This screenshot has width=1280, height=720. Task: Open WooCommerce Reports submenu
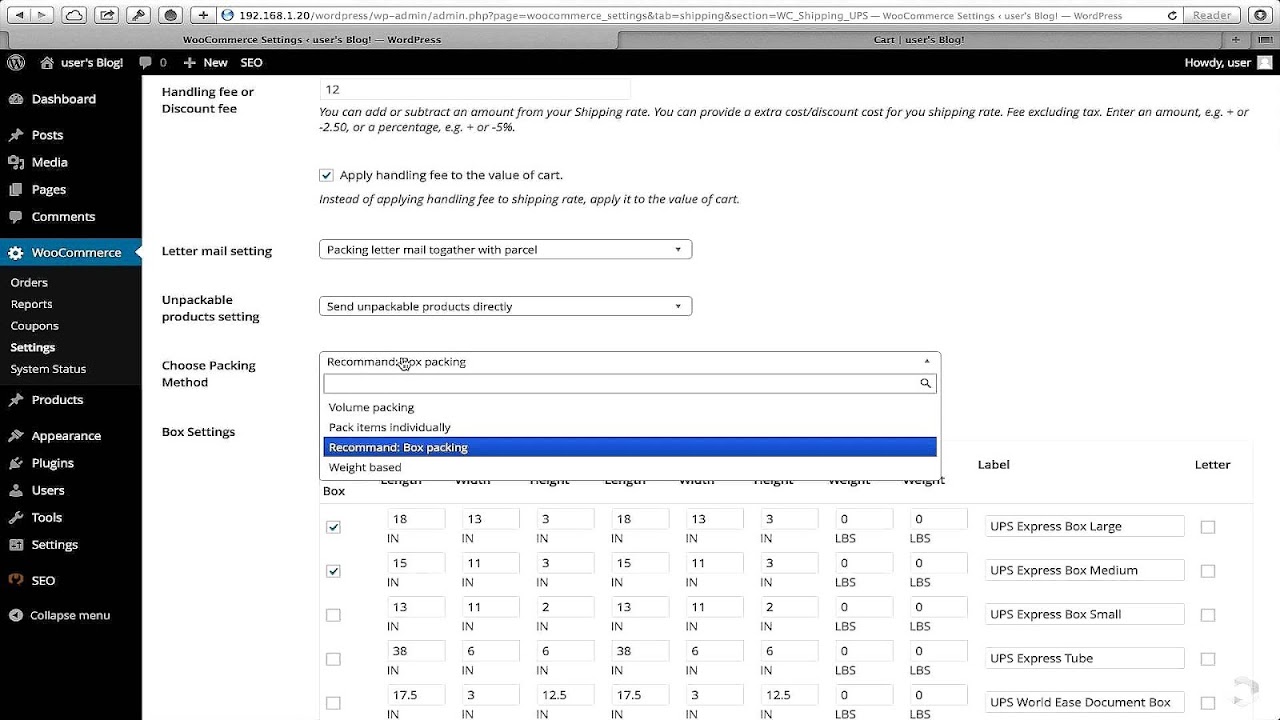pos(31,304)
